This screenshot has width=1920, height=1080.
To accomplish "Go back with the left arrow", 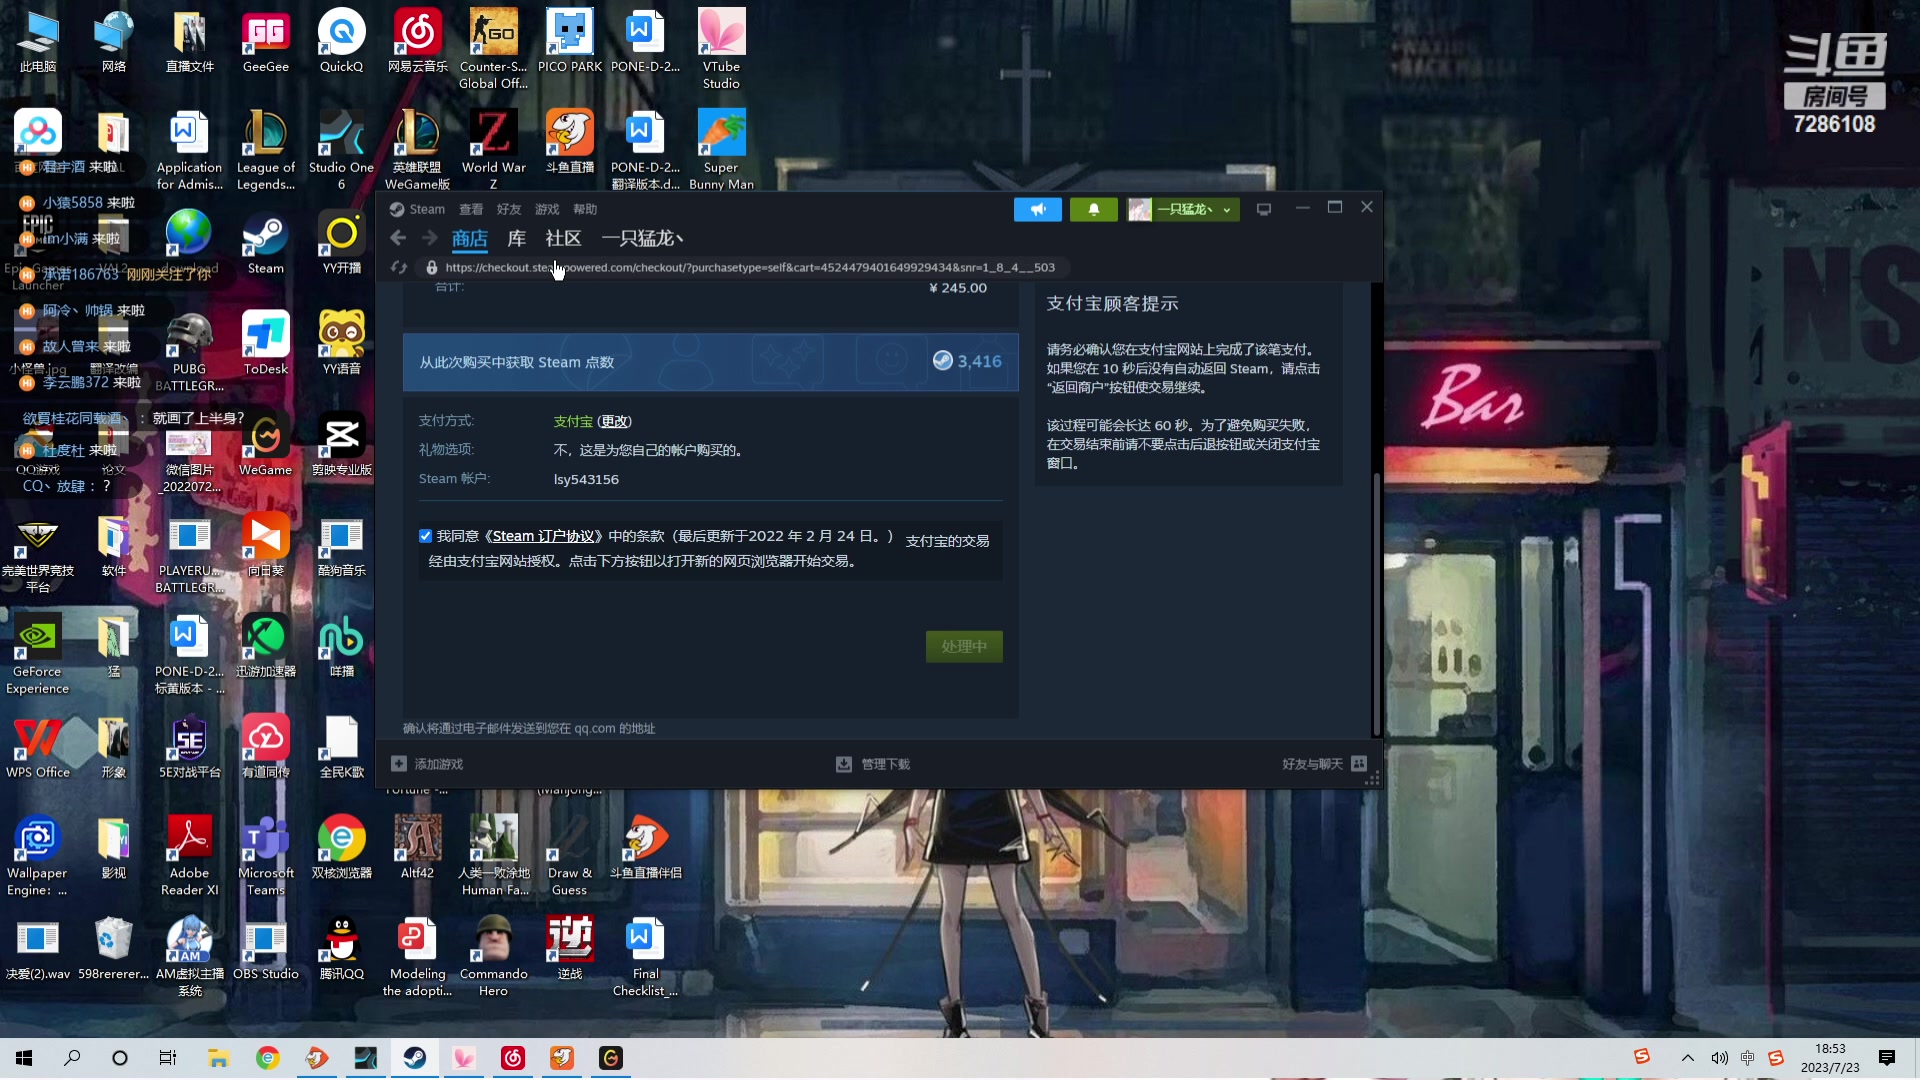I will click(x=398, y=238).
